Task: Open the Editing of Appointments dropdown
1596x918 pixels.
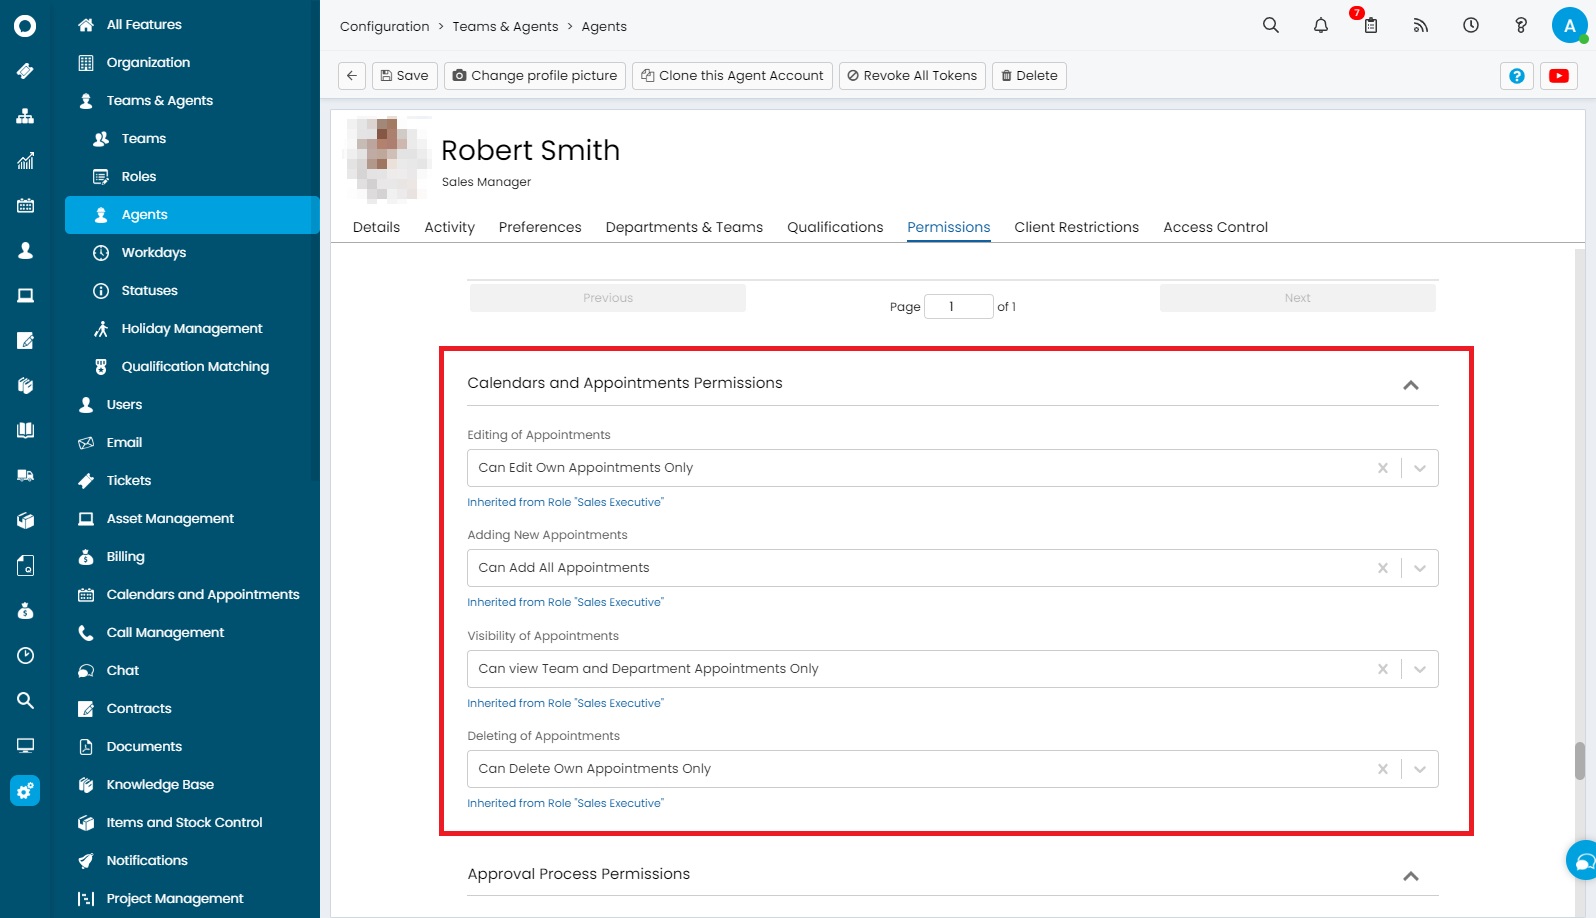Action: tap(1419, 468)
